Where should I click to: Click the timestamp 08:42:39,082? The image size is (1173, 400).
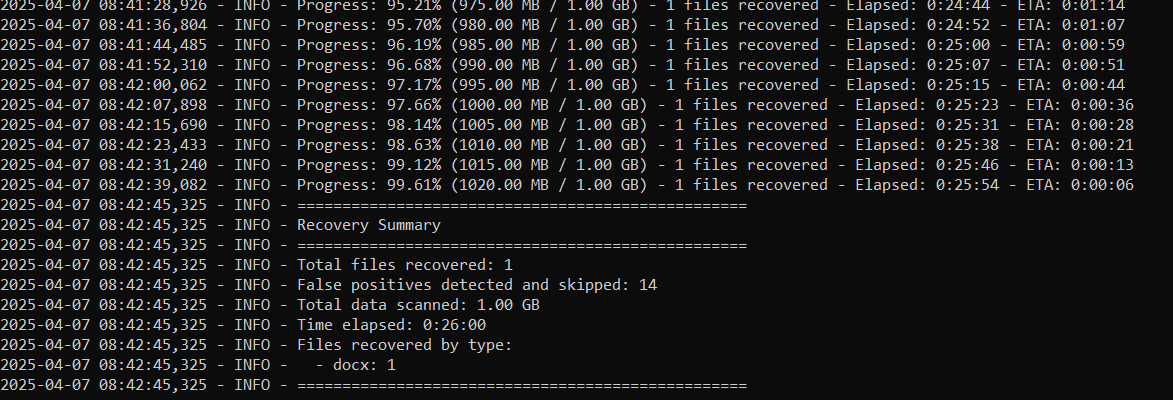[152, 185]
